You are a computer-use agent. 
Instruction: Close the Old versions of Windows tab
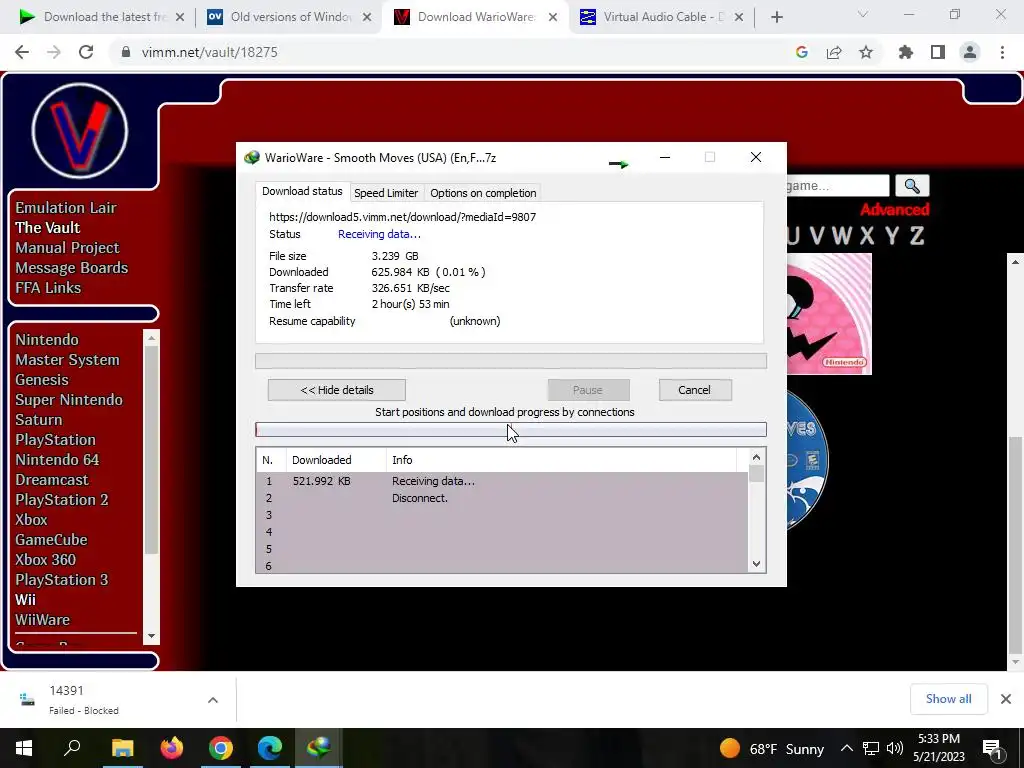[367, 17]
